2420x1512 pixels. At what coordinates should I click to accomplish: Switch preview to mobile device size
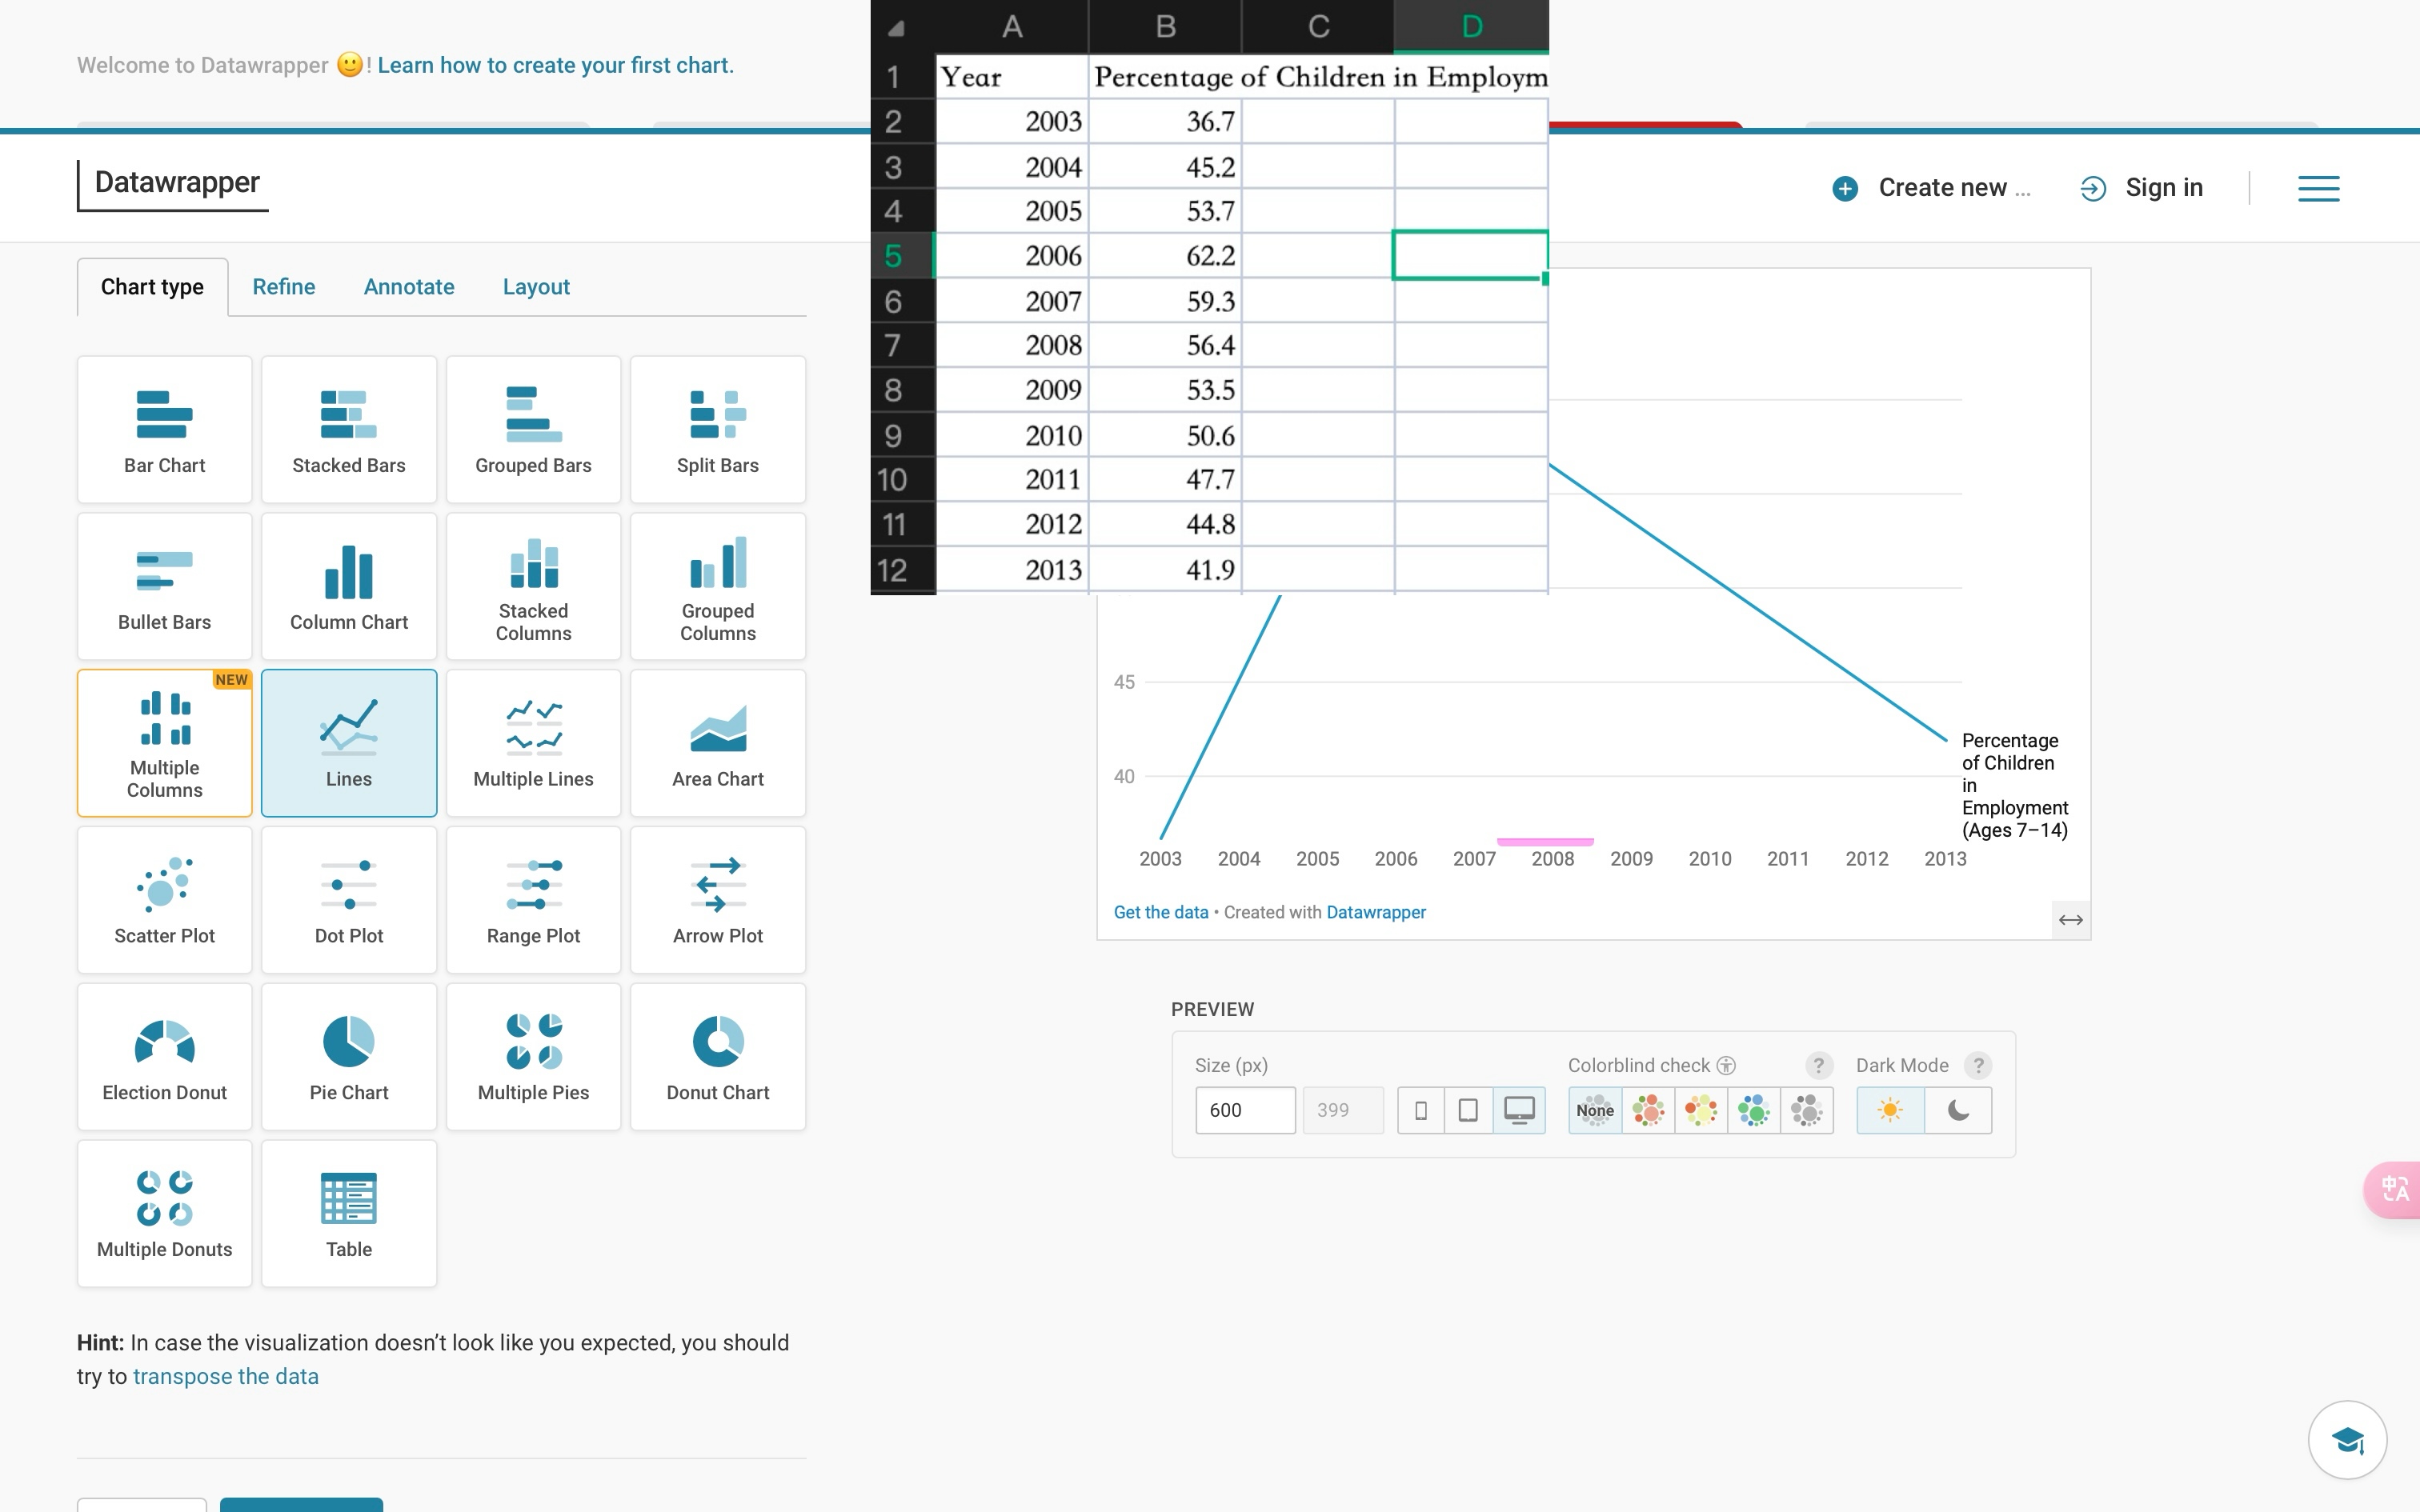click(1421, 1110)
